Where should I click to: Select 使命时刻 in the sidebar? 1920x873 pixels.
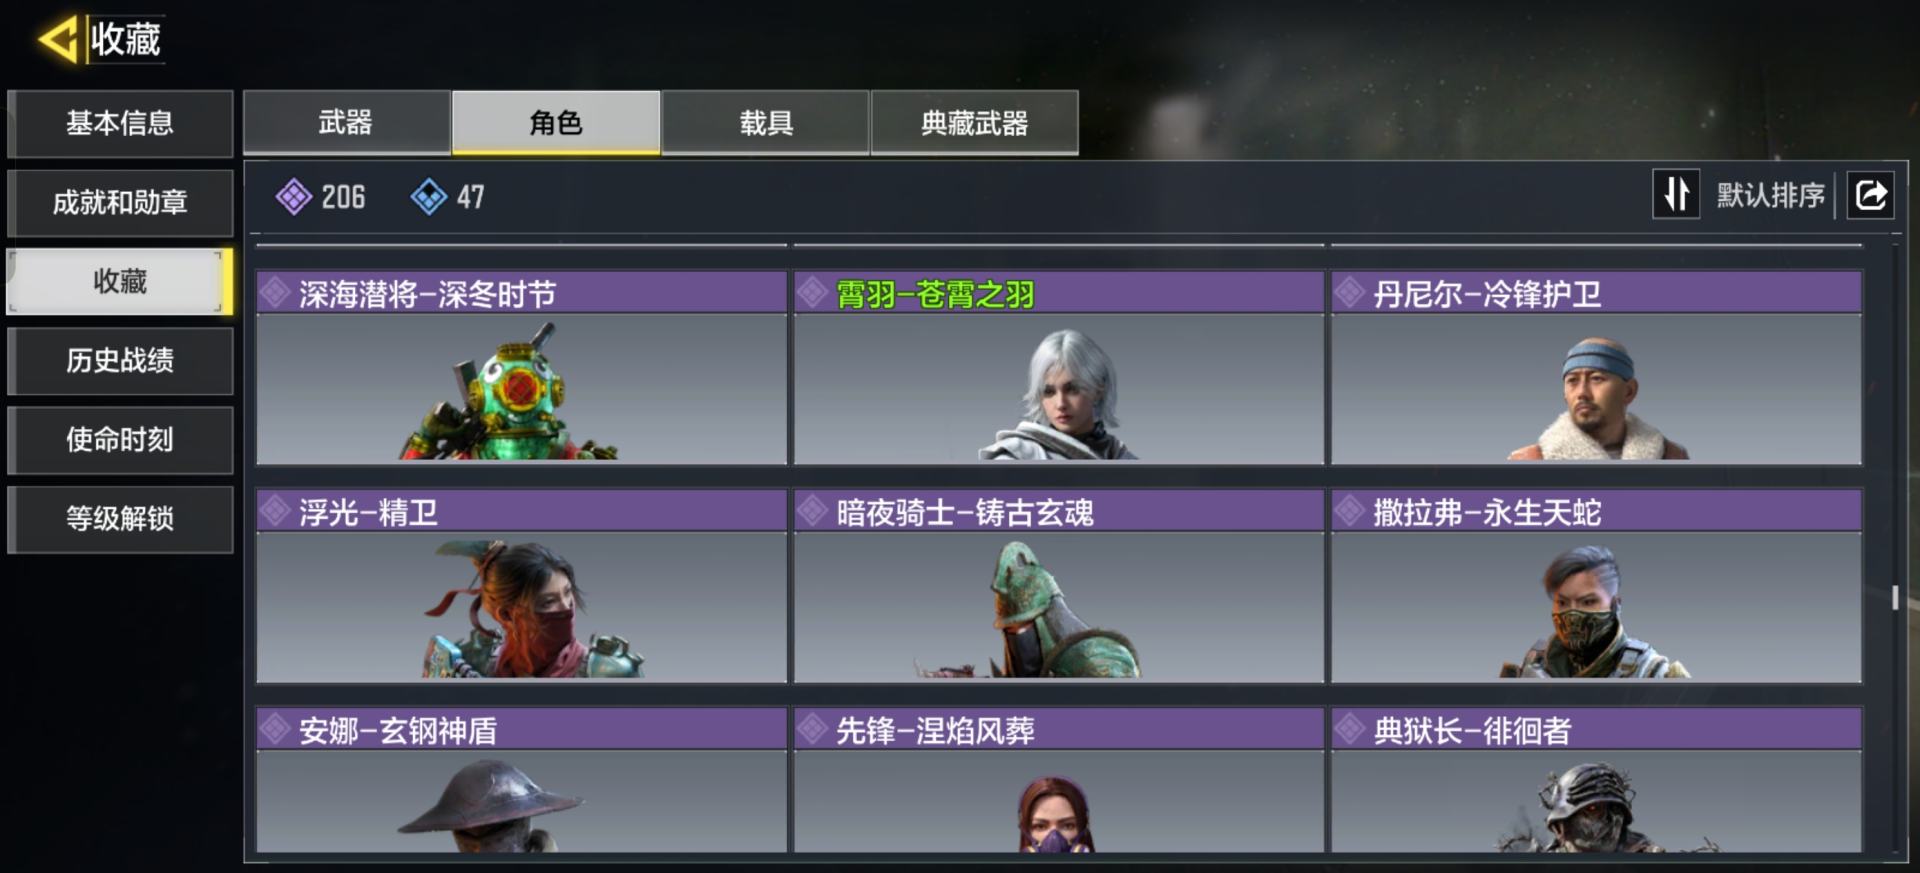tap(120, 439)
